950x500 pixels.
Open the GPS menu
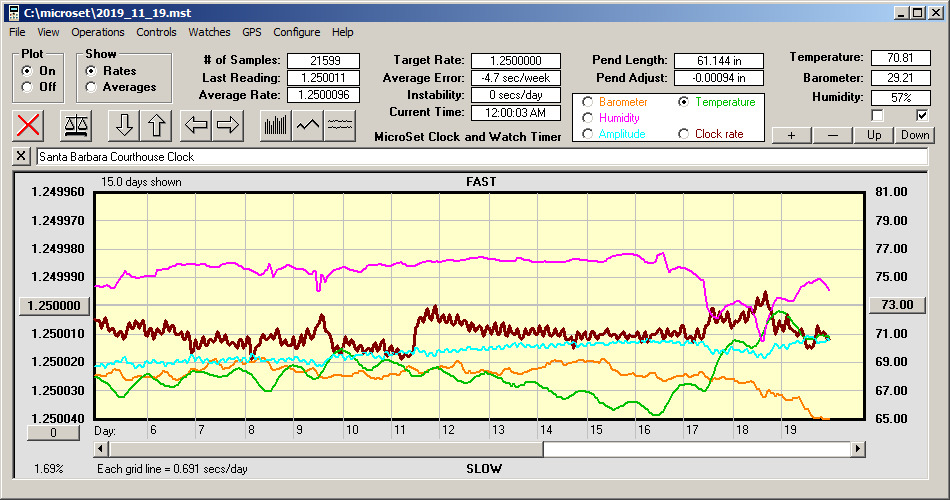[x=251, y=32]
